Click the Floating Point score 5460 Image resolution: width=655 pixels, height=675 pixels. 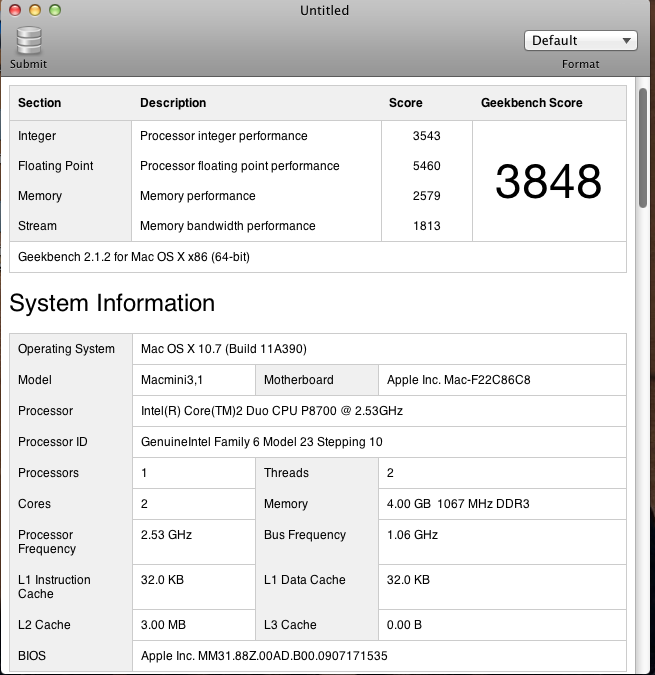[426, 166]
